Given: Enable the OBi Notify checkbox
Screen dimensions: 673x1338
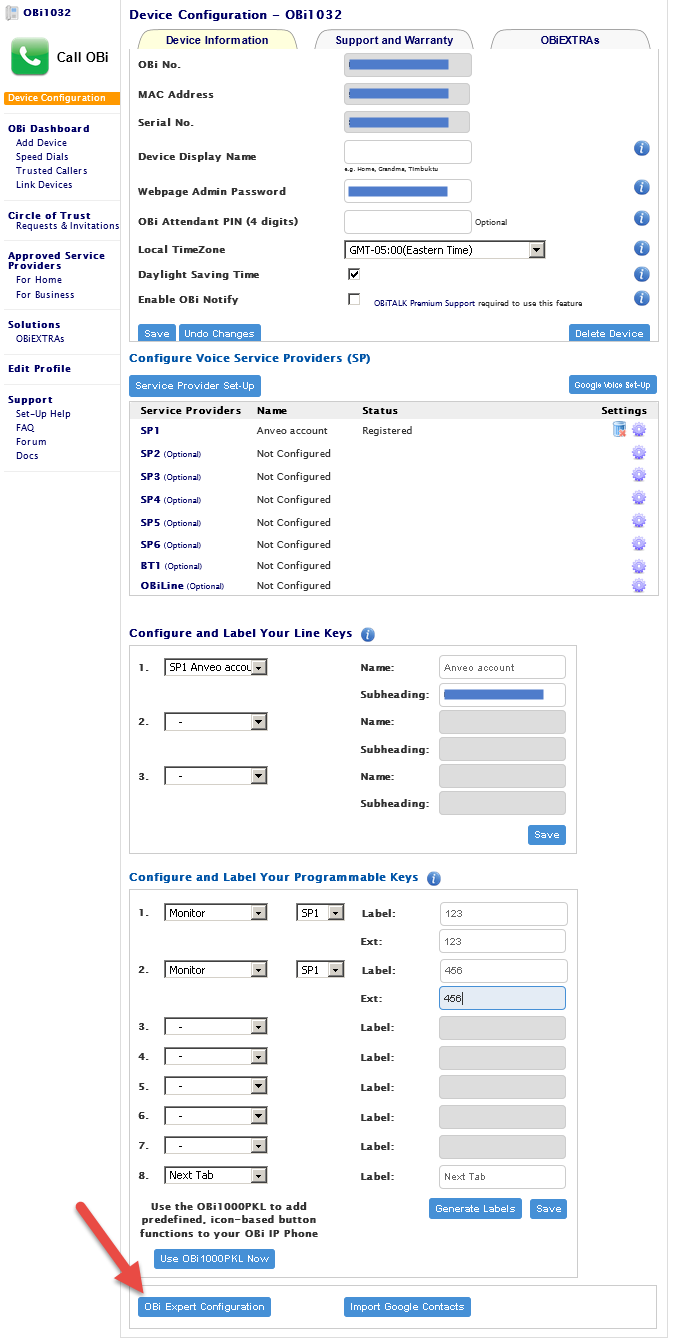Looking at the screenshot, I should 354,299.
